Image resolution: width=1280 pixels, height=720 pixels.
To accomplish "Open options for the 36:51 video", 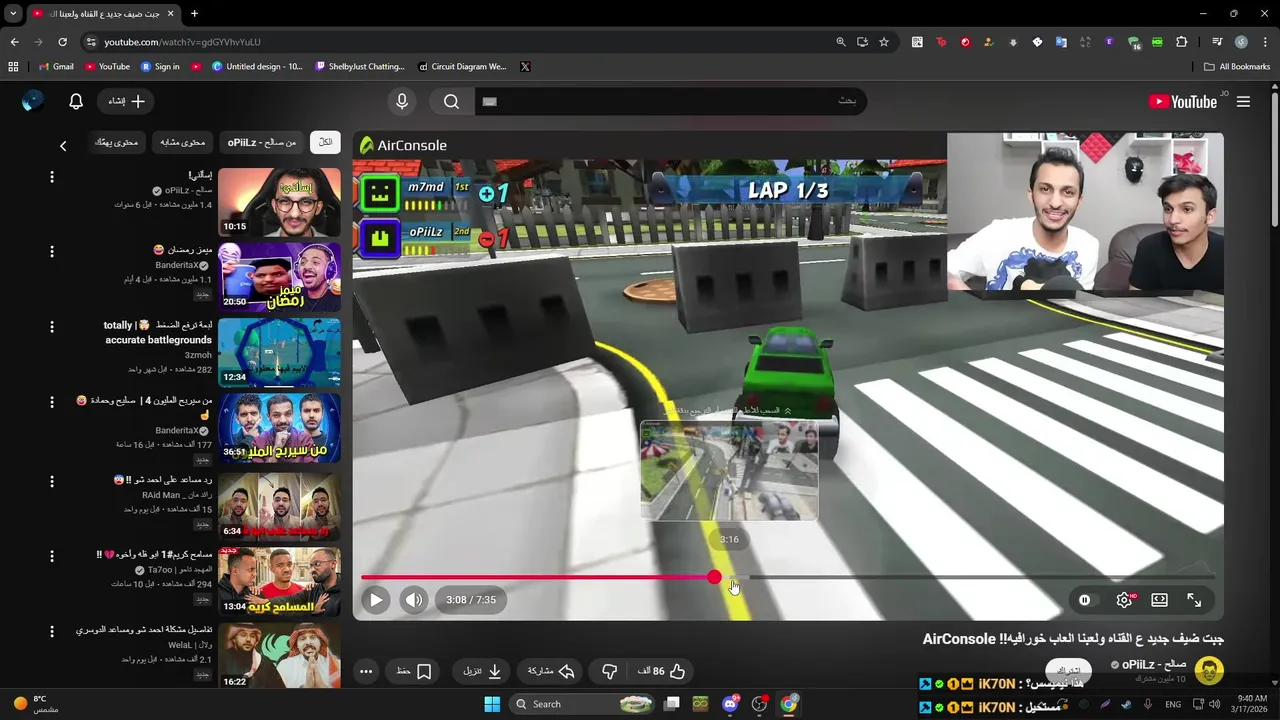I will coord(52,402).
